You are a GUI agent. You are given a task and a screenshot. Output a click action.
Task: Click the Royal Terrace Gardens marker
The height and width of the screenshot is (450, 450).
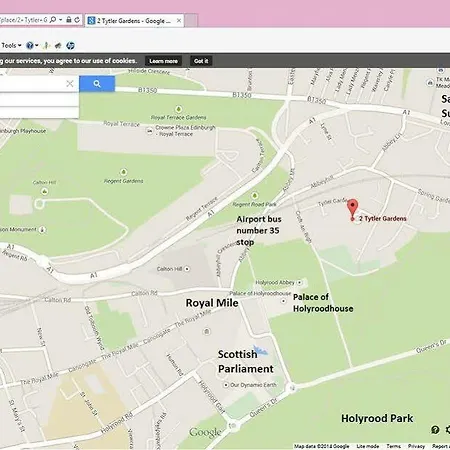[179, 109]
